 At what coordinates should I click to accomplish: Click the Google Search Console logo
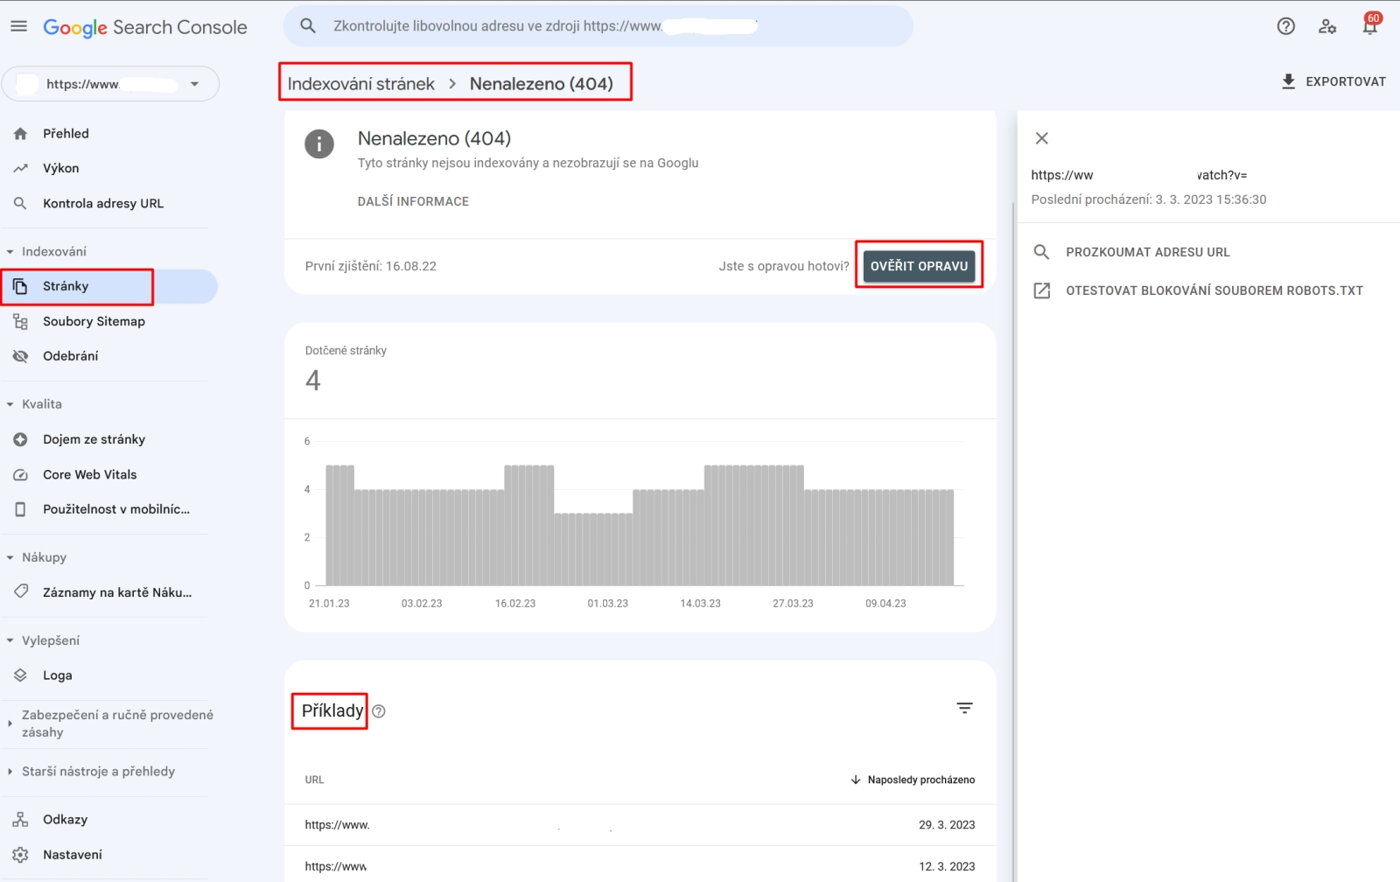pos(145,27)
